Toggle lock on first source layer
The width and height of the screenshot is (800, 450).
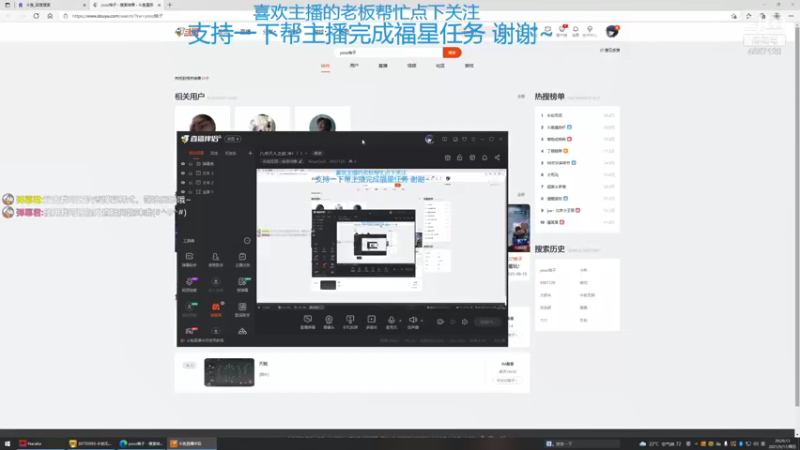[x=191, y=164]
